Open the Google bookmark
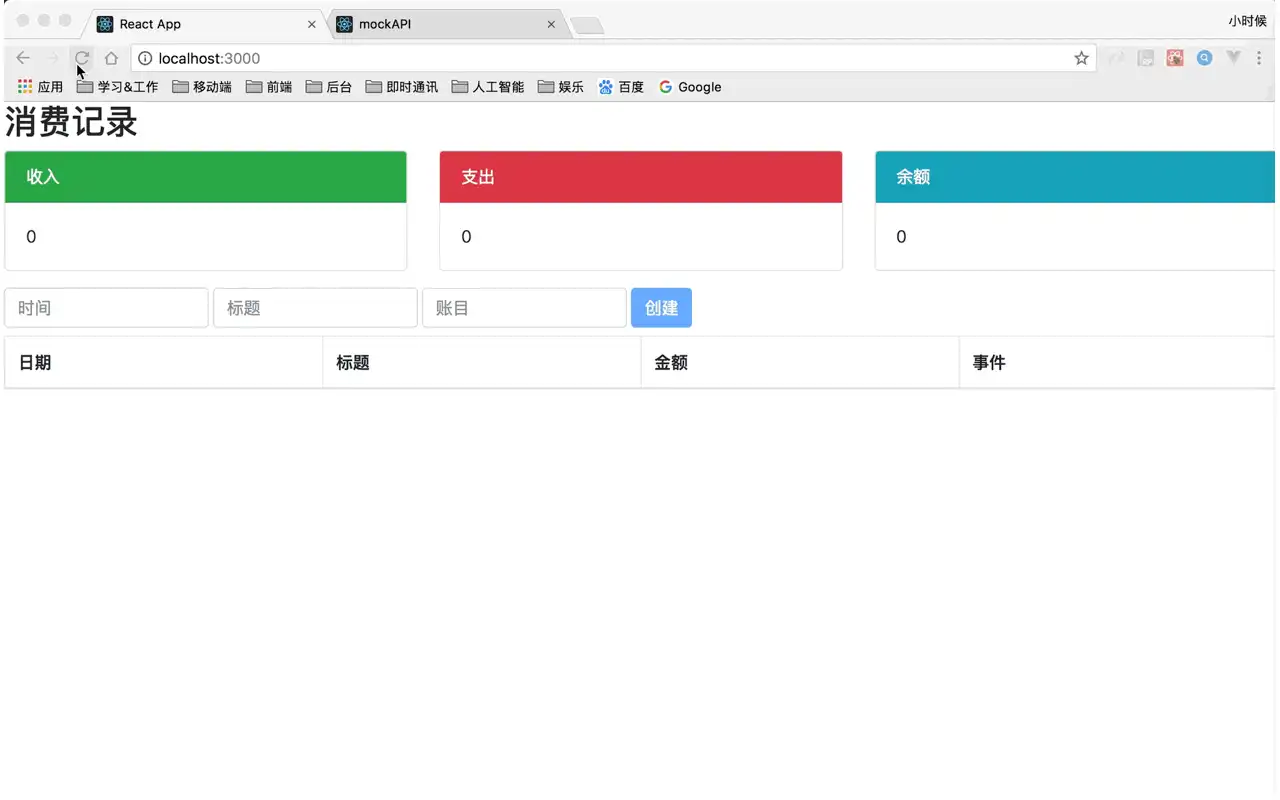1280x800 pixels. [x=690, y=87]
